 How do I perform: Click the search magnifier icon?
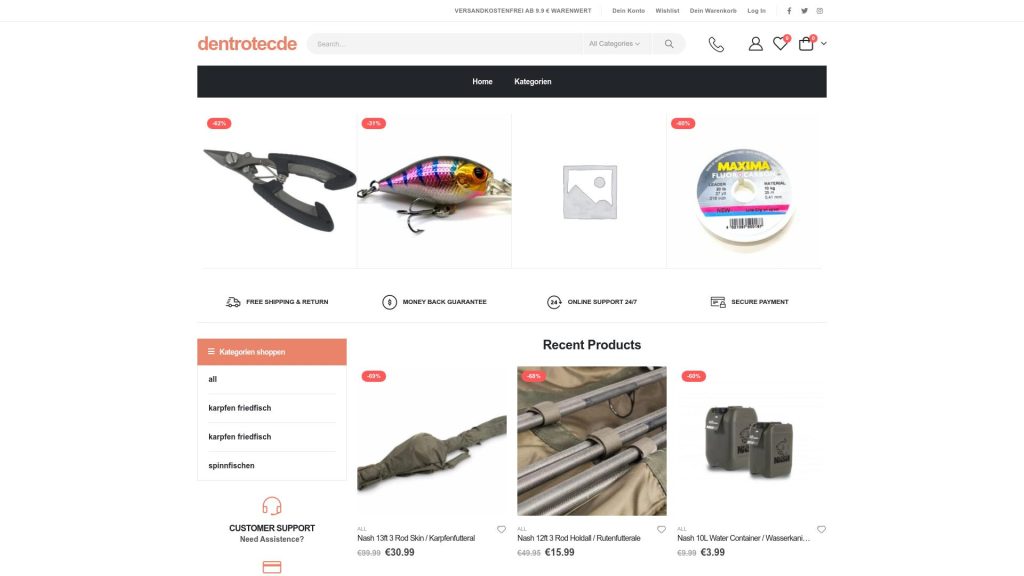(x=668, y=44)
